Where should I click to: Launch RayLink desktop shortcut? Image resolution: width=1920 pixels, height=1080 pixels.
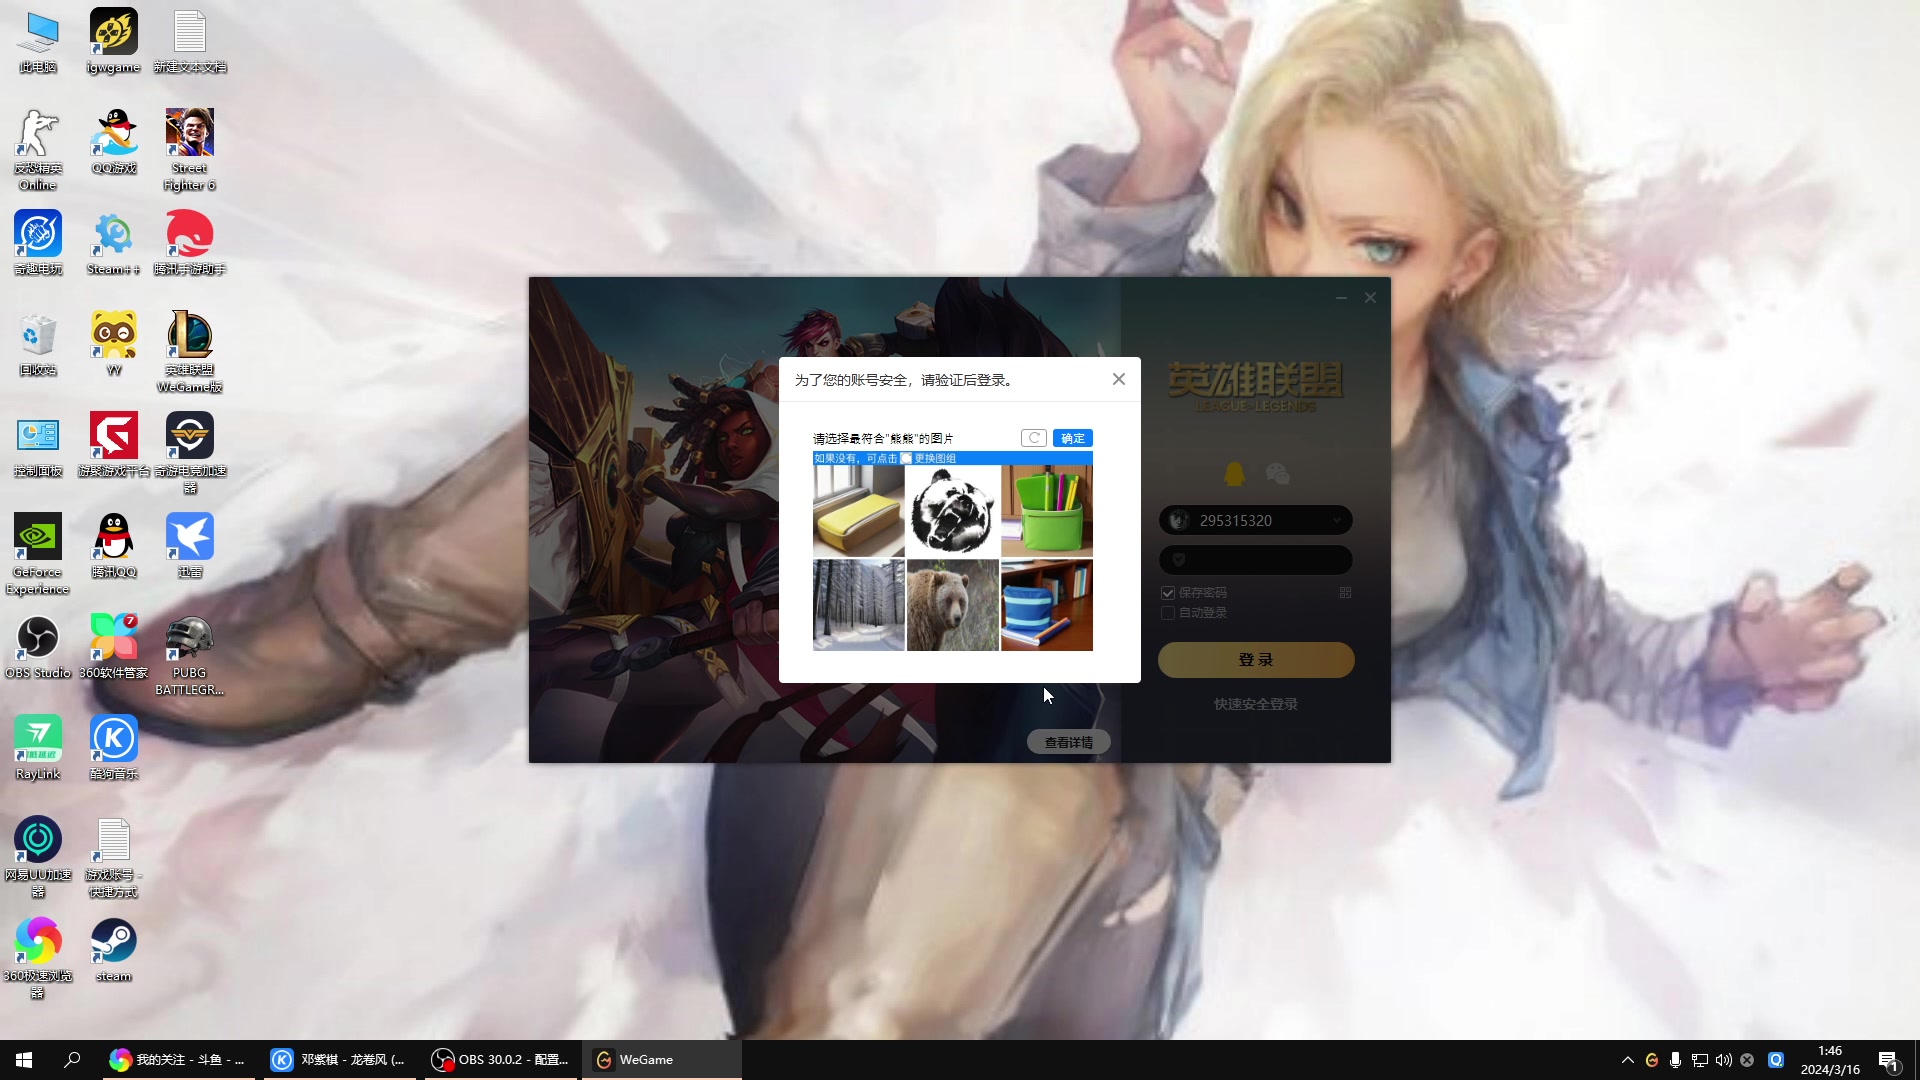tap(38, 749)
